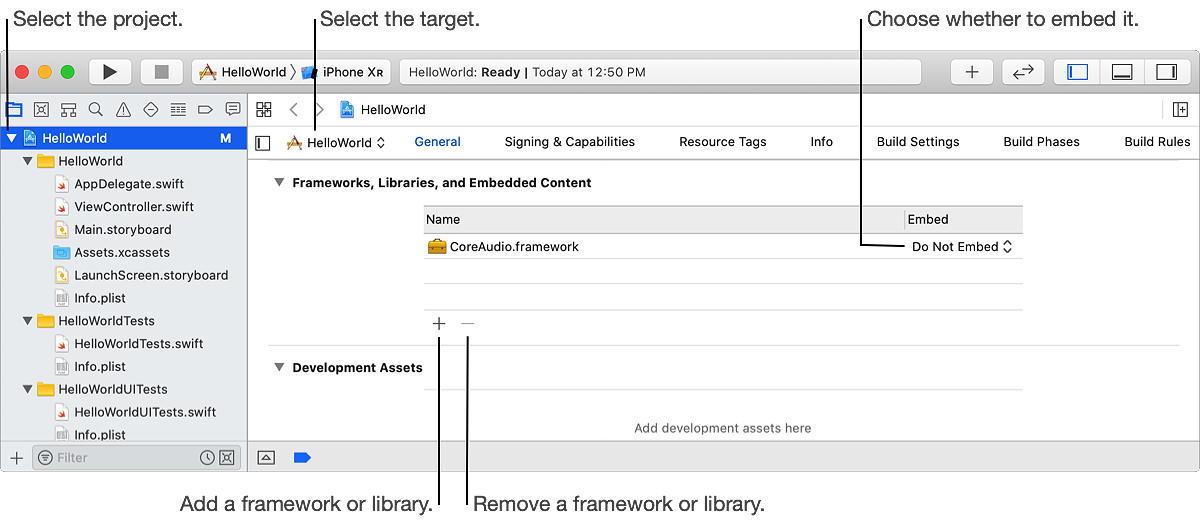Open the Build Rules tab
The image size is (1200, 522).
click(1157, 142)
